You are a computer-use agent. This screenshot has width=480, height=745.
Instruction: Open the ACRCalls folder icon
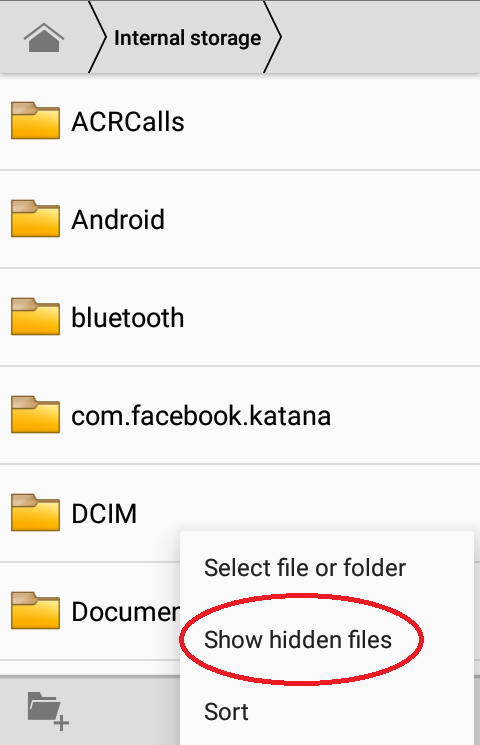click(35, 120)
